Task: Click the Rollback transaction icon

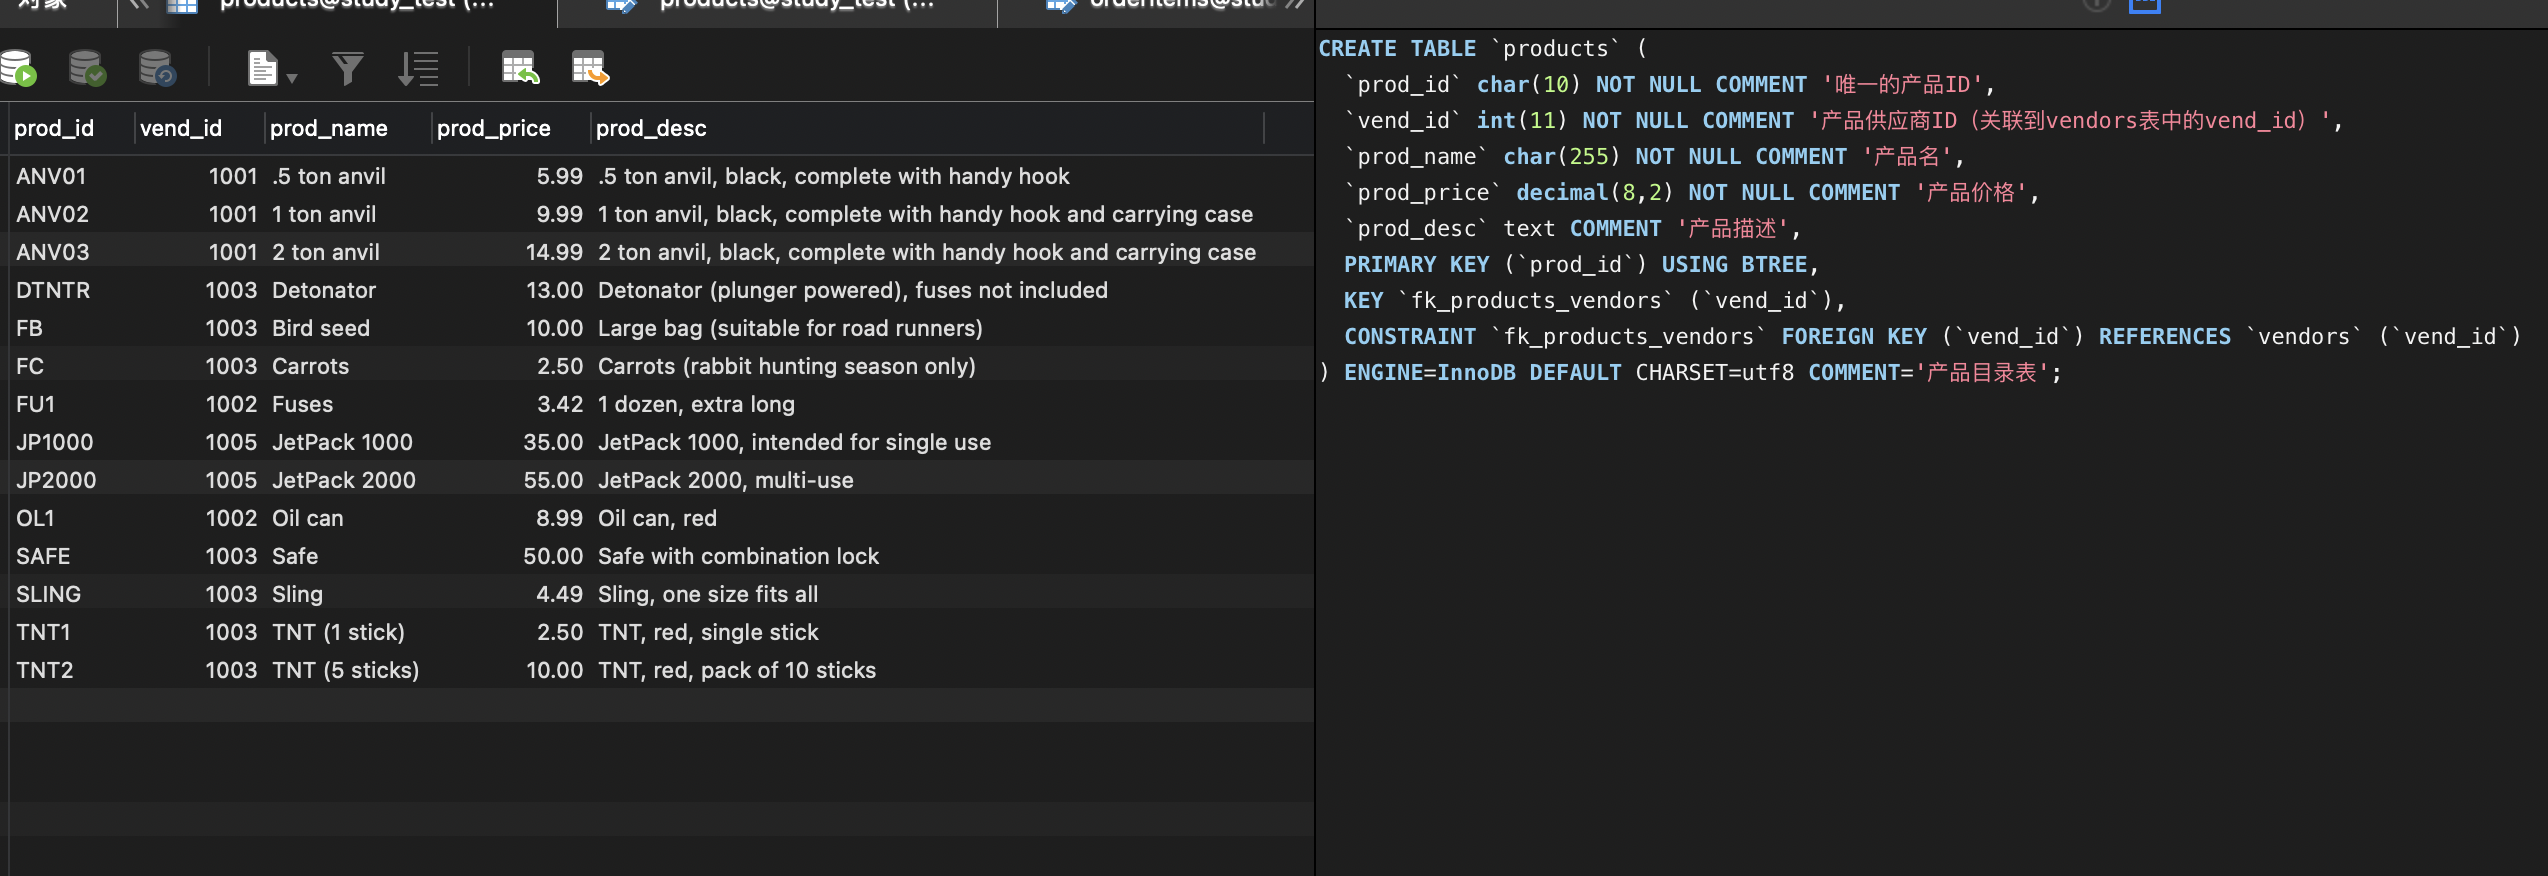Action: [157, 68]
